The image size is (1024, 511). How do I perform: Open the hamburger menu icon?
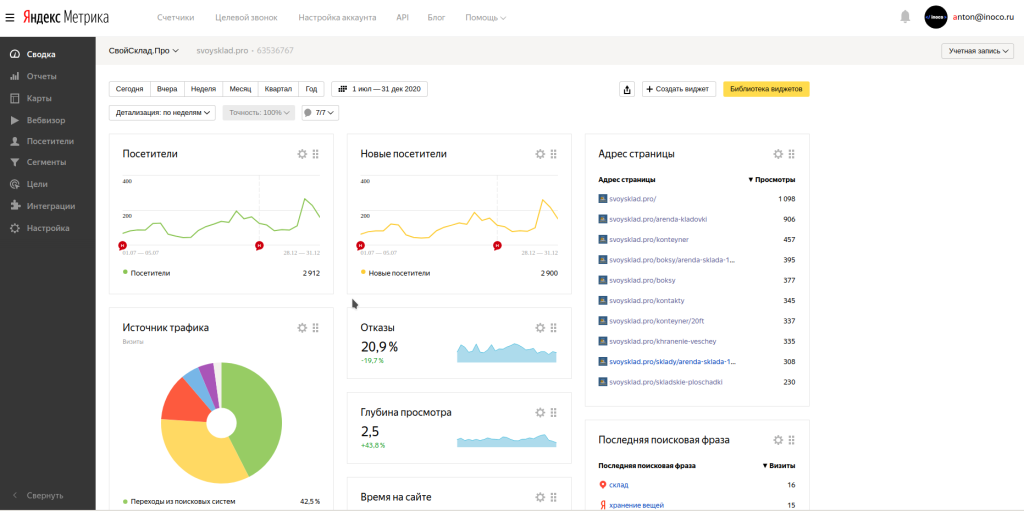coord(10,17)
